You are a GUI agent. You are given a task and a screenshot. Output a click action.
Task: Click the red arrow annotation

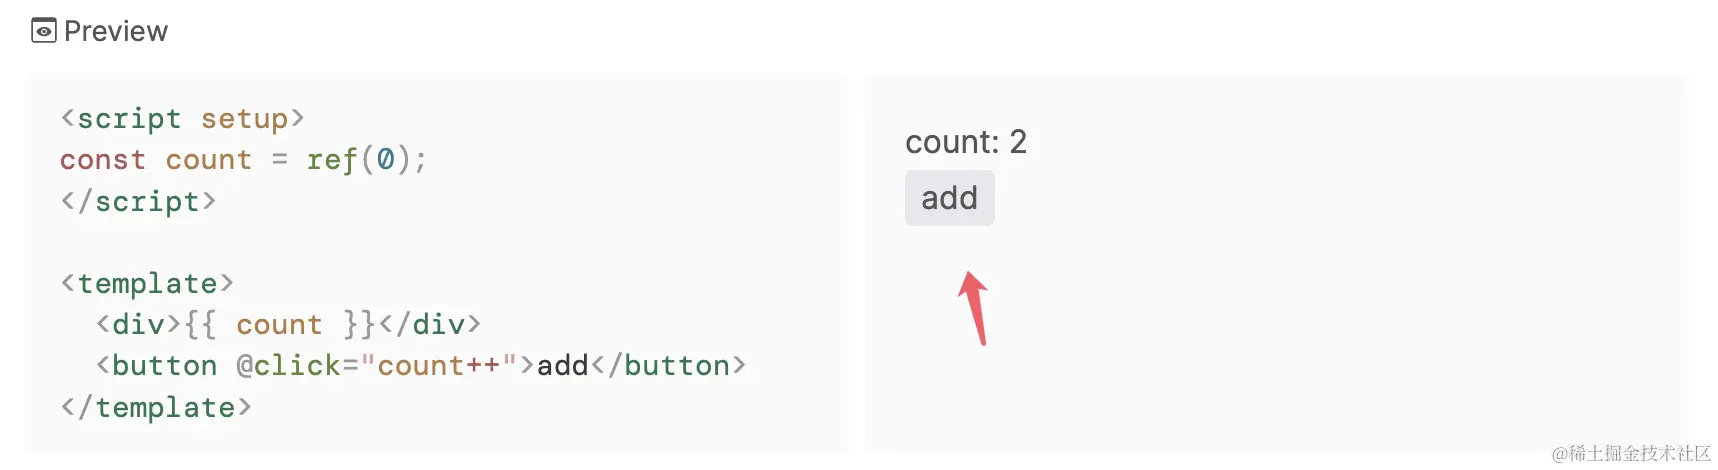point(974,308)
